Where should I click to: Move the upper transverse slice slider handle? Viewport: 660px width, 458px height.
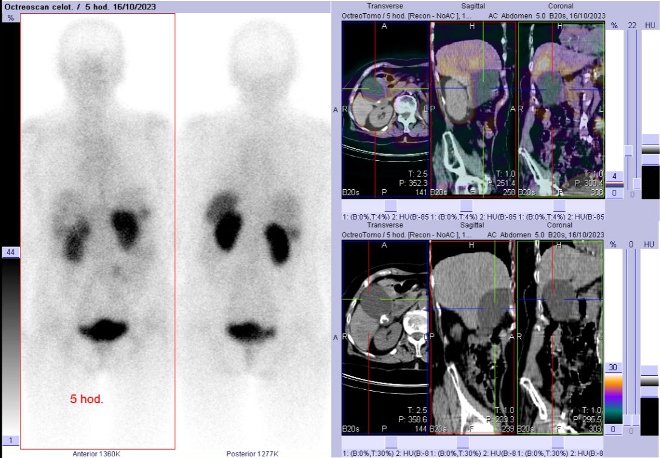pyautogui.click(x=391, y=206)
